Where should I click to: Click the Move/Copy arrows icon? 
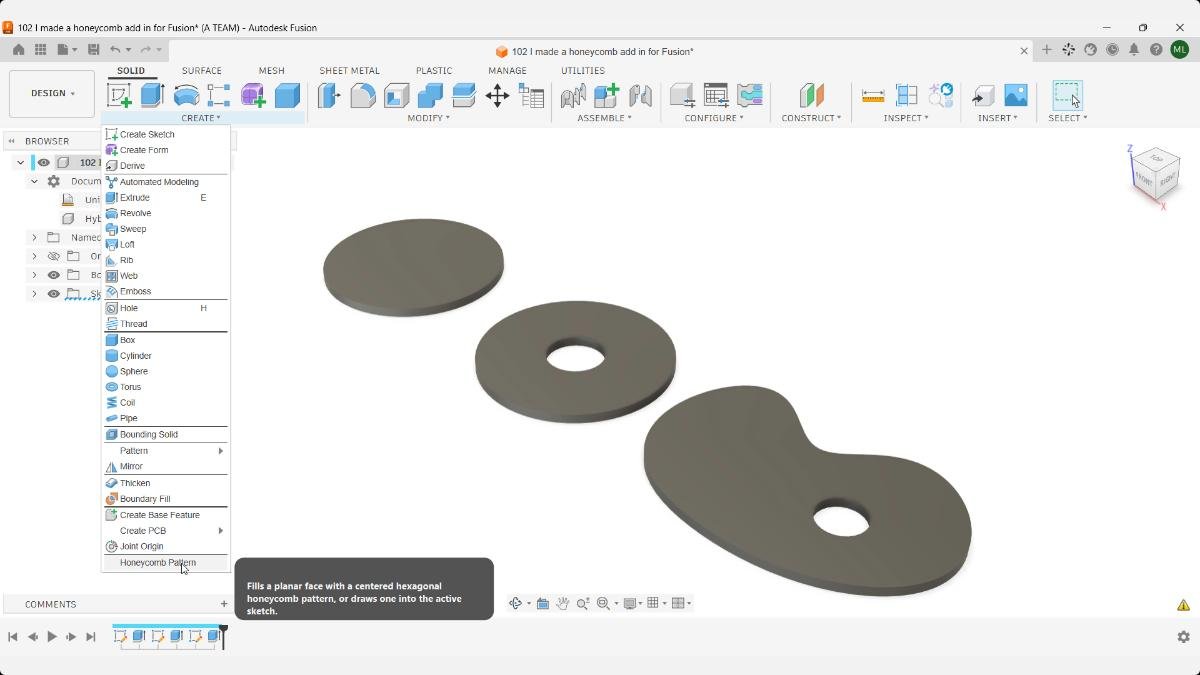[497, 95]
